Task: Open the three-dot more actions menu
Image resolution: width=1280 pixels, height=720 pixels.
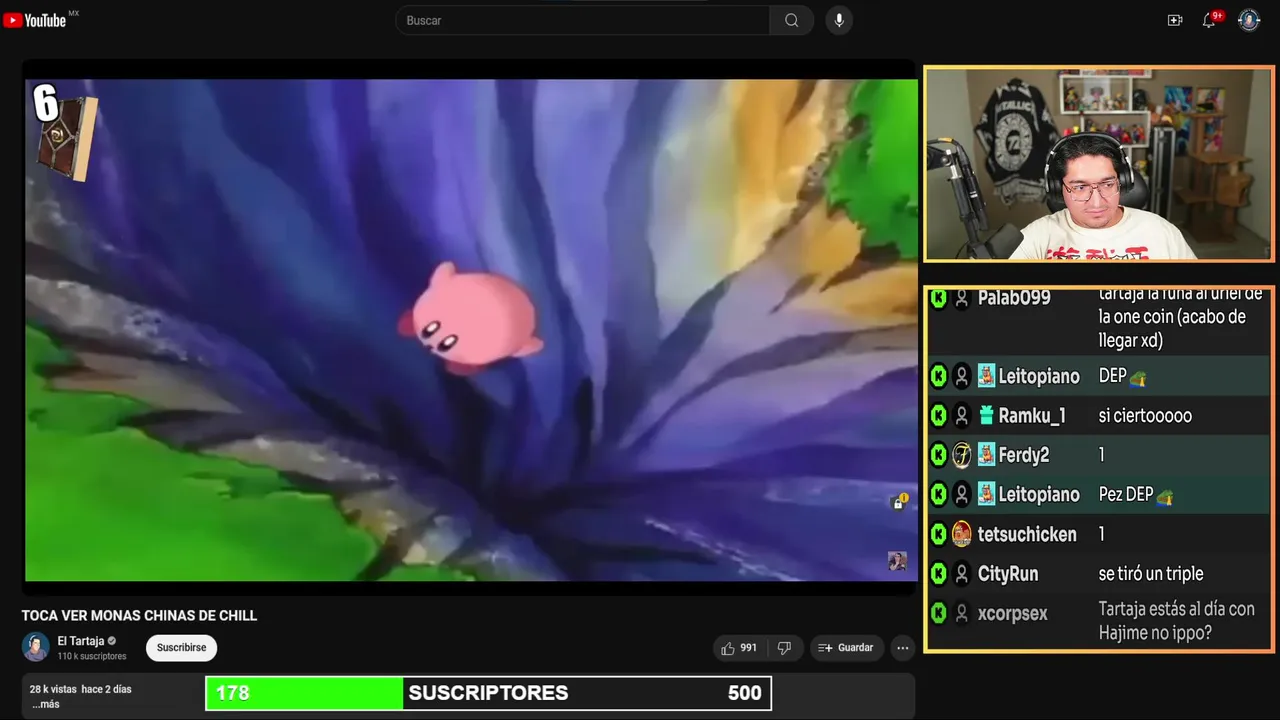Action: (903, 648)
